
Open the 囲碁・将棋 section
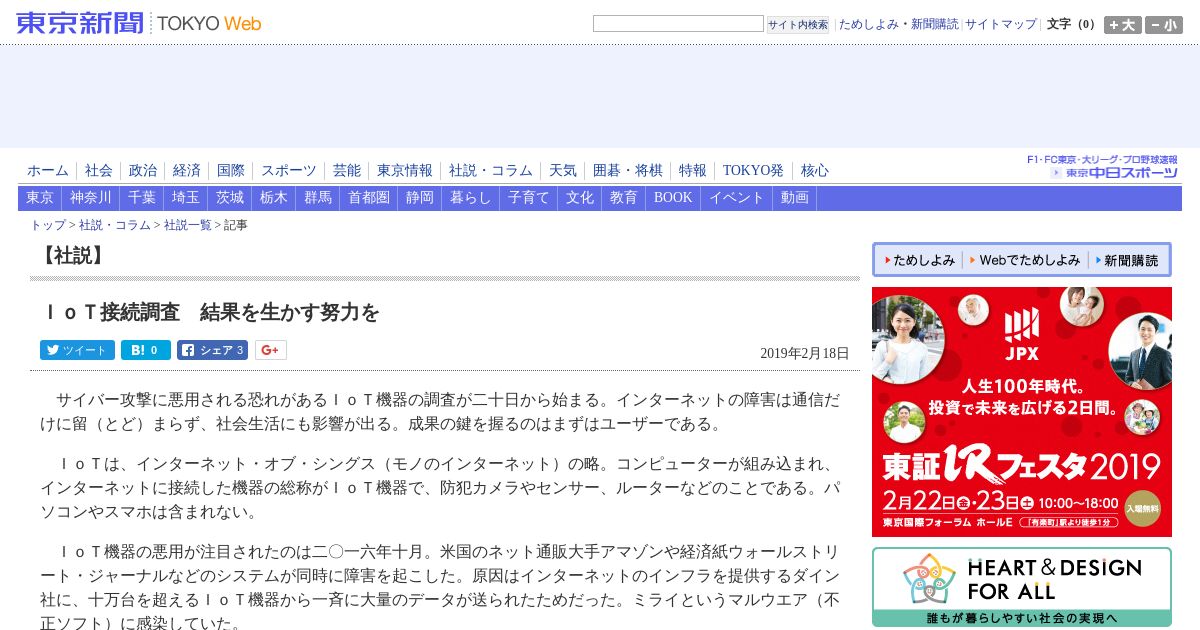click(x=628, y=171)
